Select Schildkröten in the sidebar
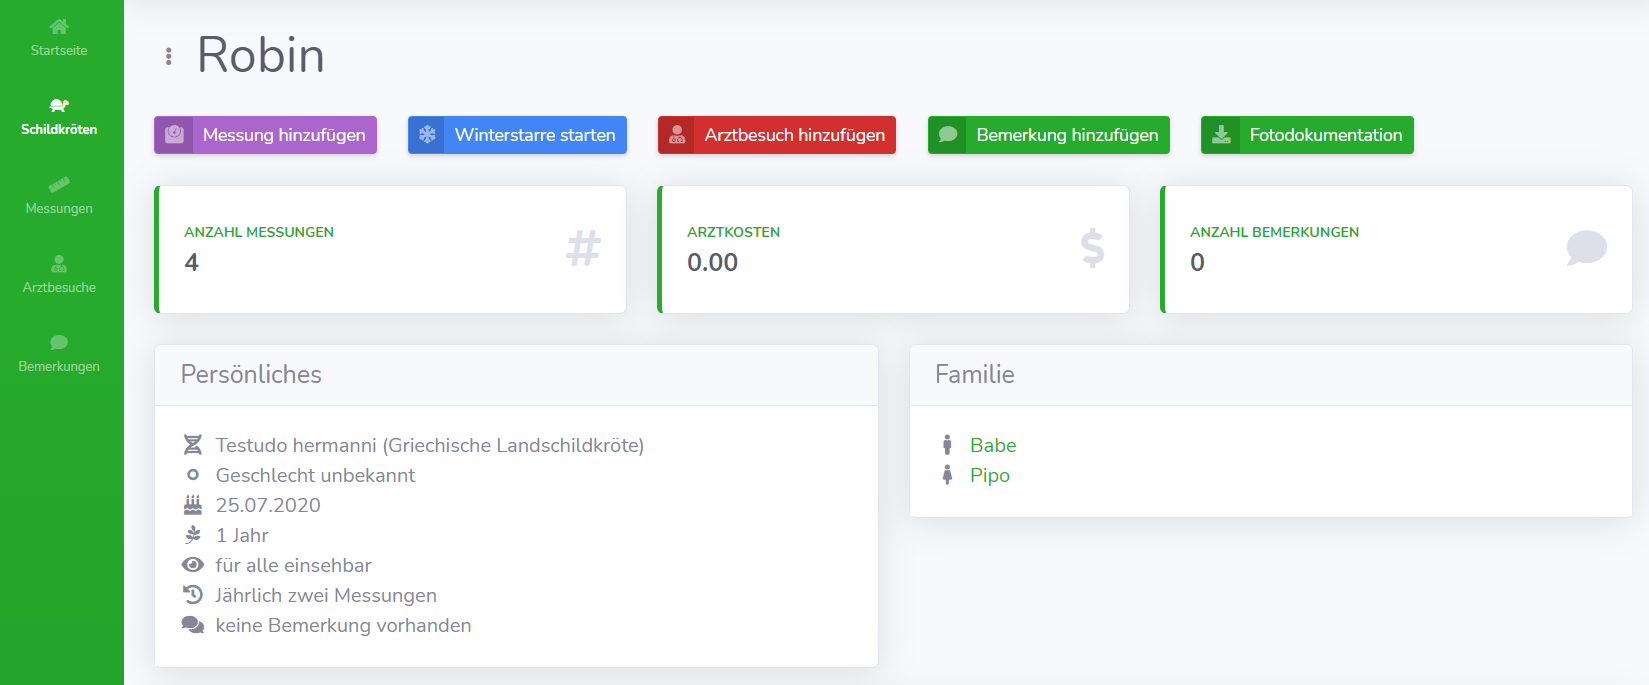The image size is (1649, 685). pos(59,129)
